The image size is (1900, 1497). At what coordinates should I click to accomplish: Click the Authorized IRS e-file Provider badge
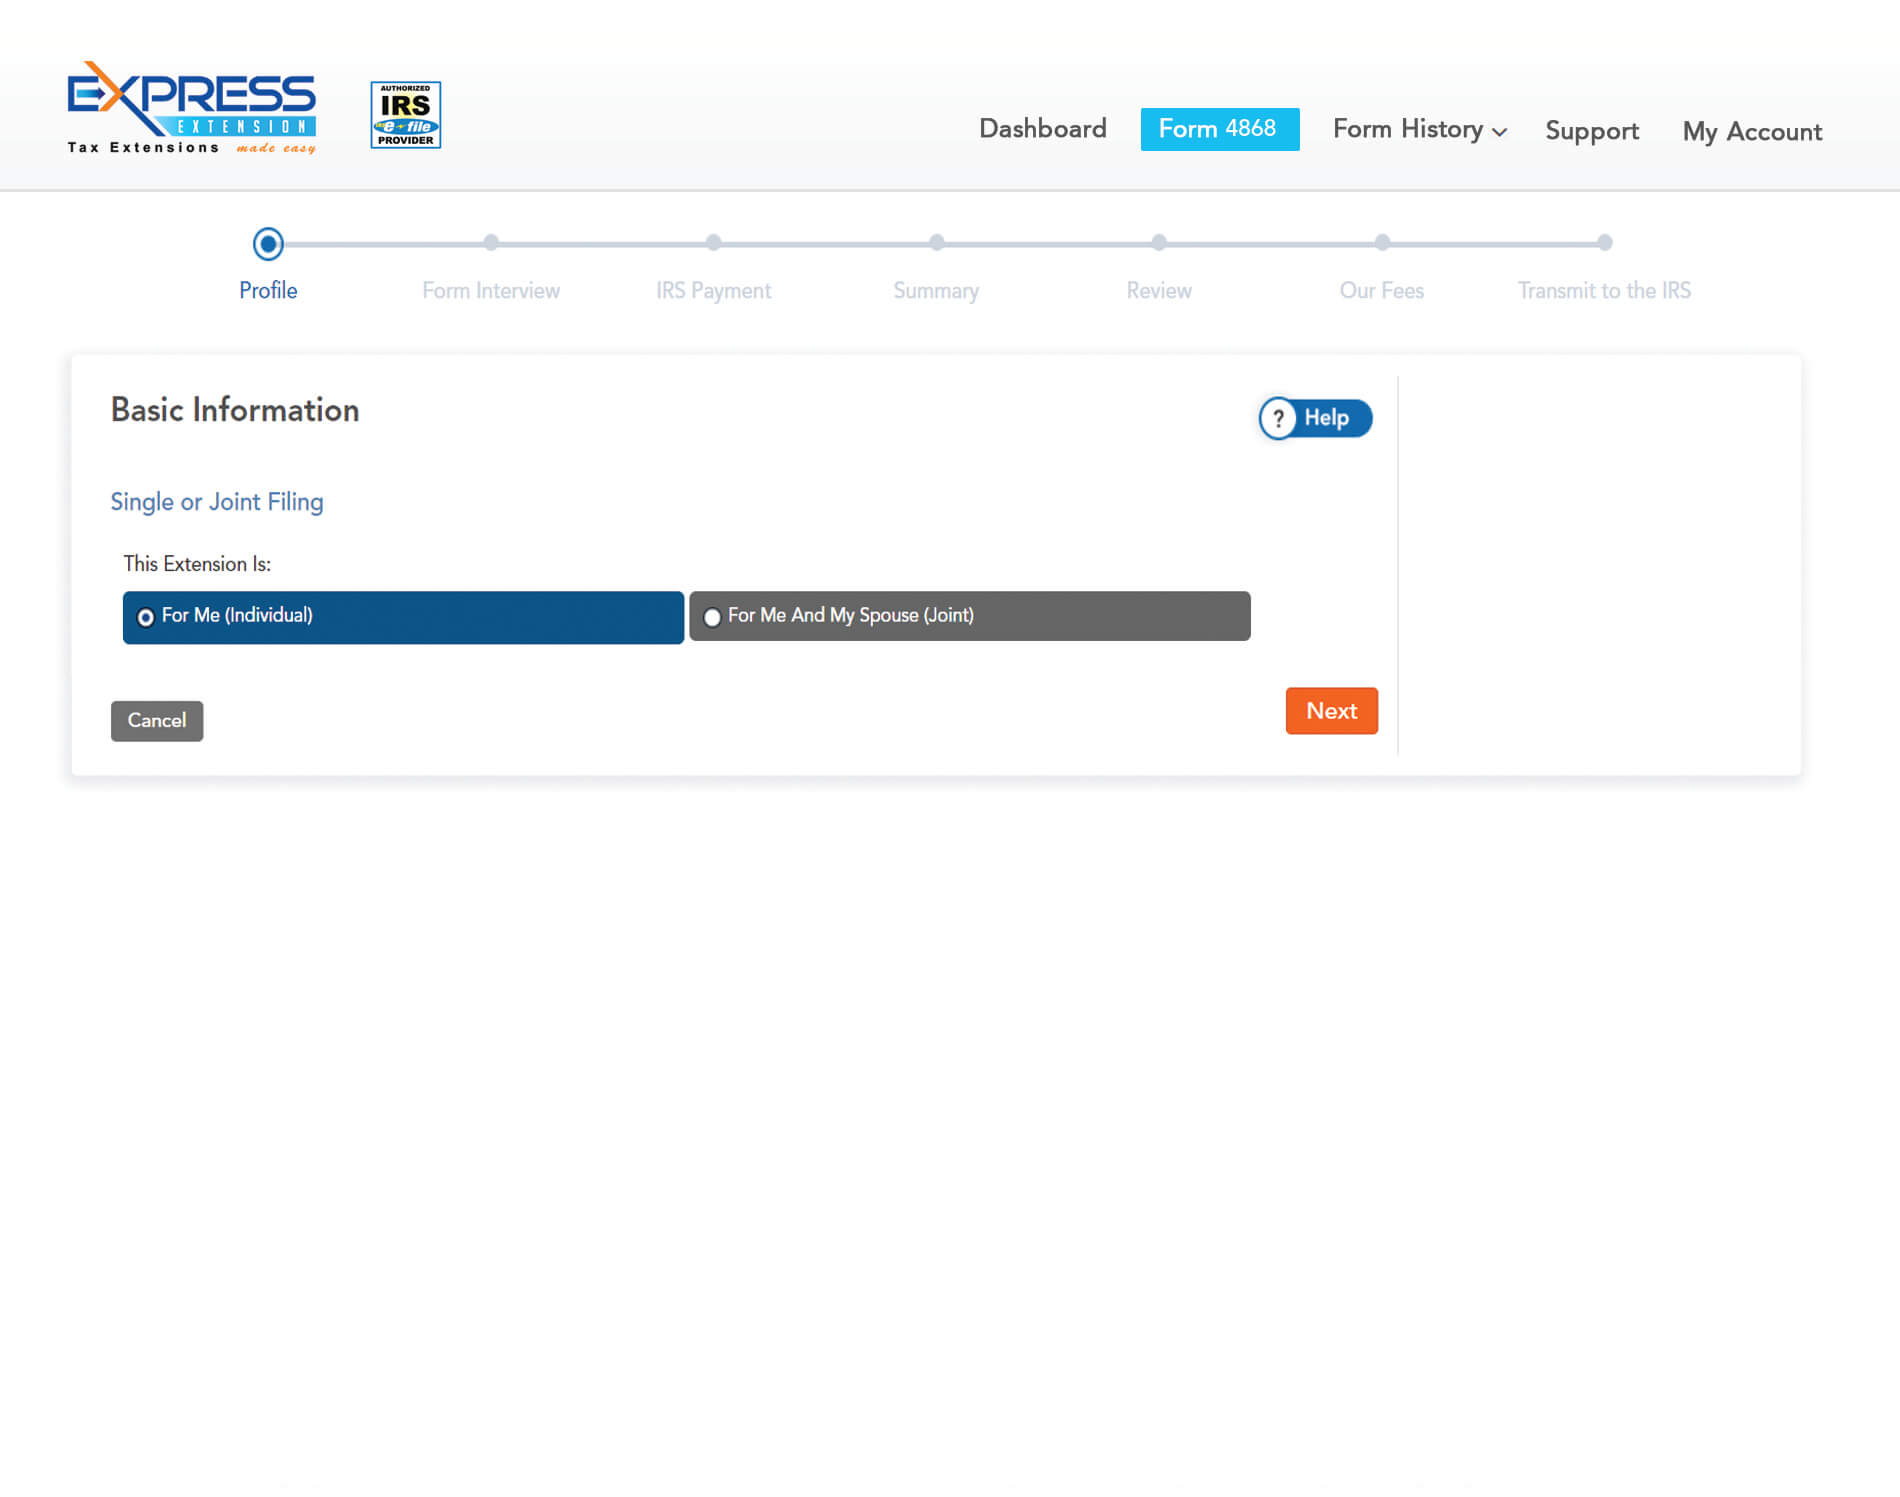(x=405, y=114)
